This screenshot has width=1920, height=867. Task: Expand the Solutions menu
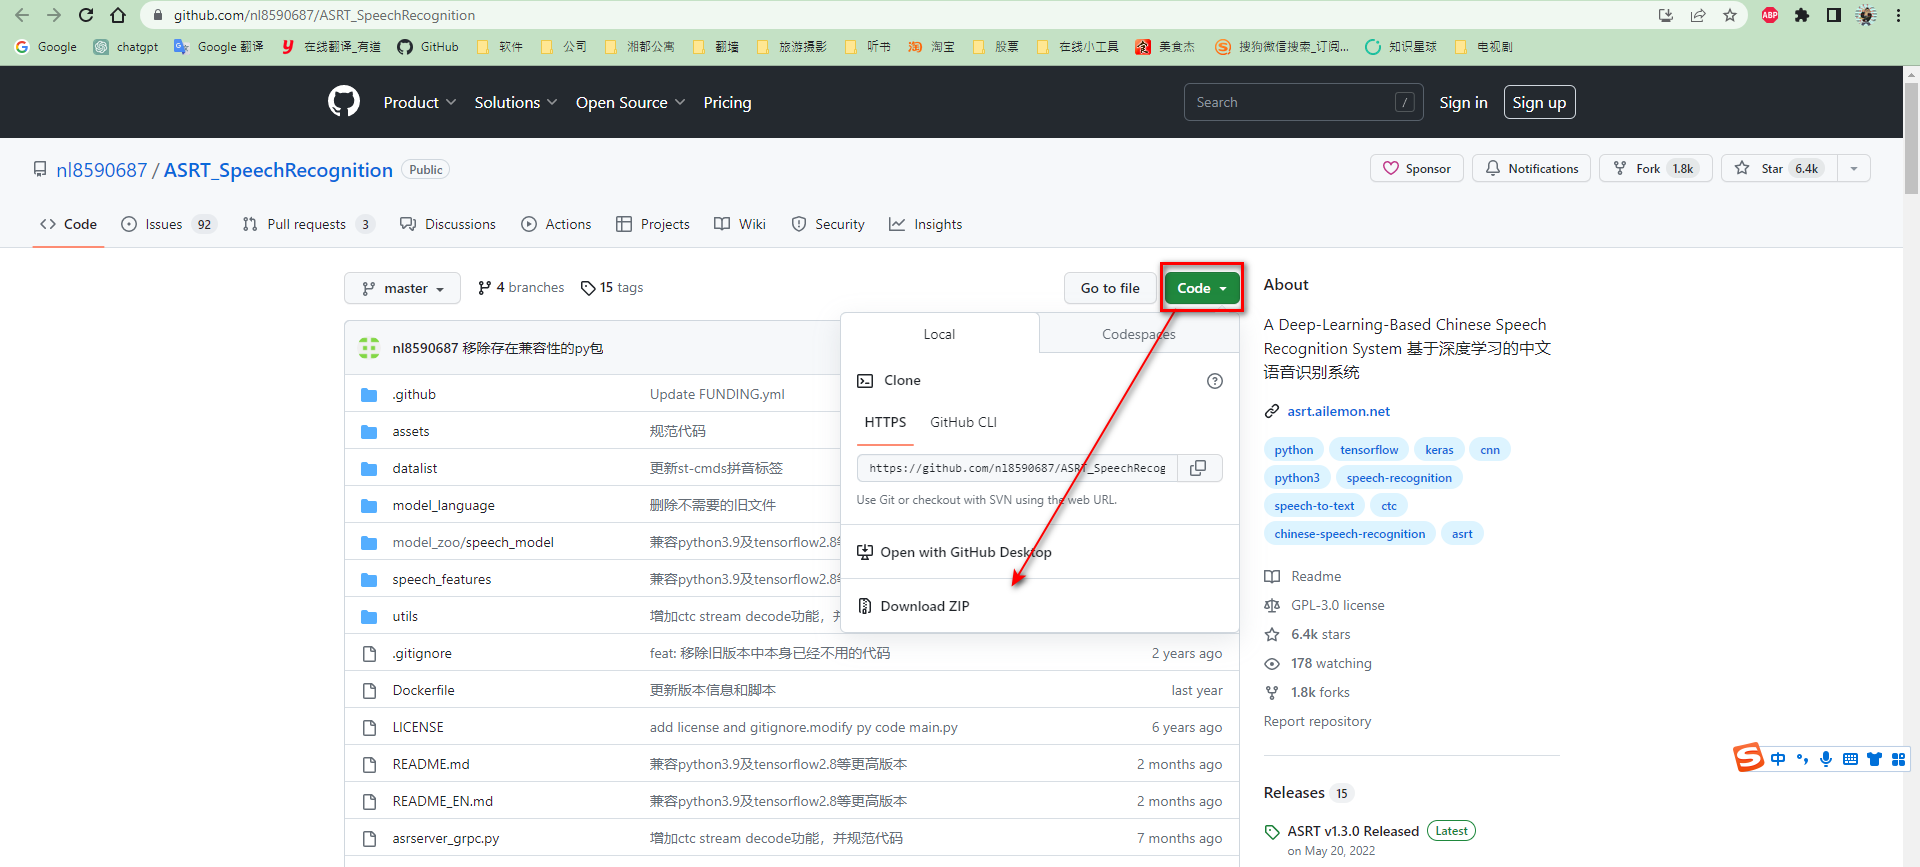point(516,102)
